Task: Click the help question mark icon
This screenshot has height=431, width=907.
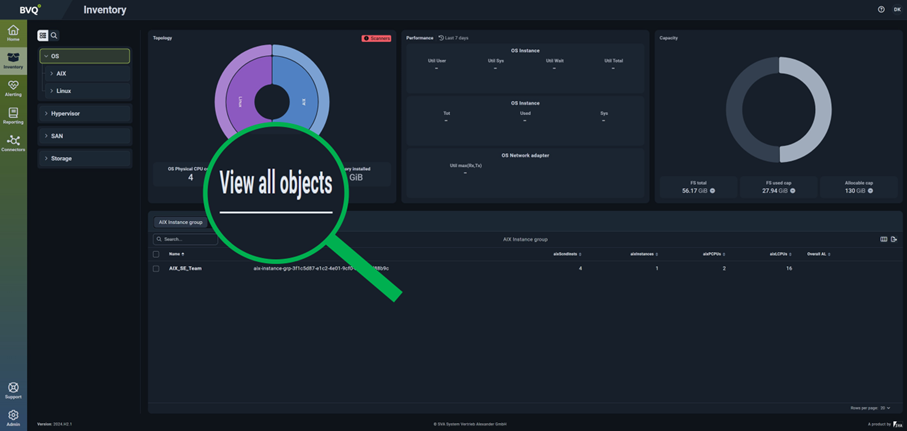Action: coord(881,9)
